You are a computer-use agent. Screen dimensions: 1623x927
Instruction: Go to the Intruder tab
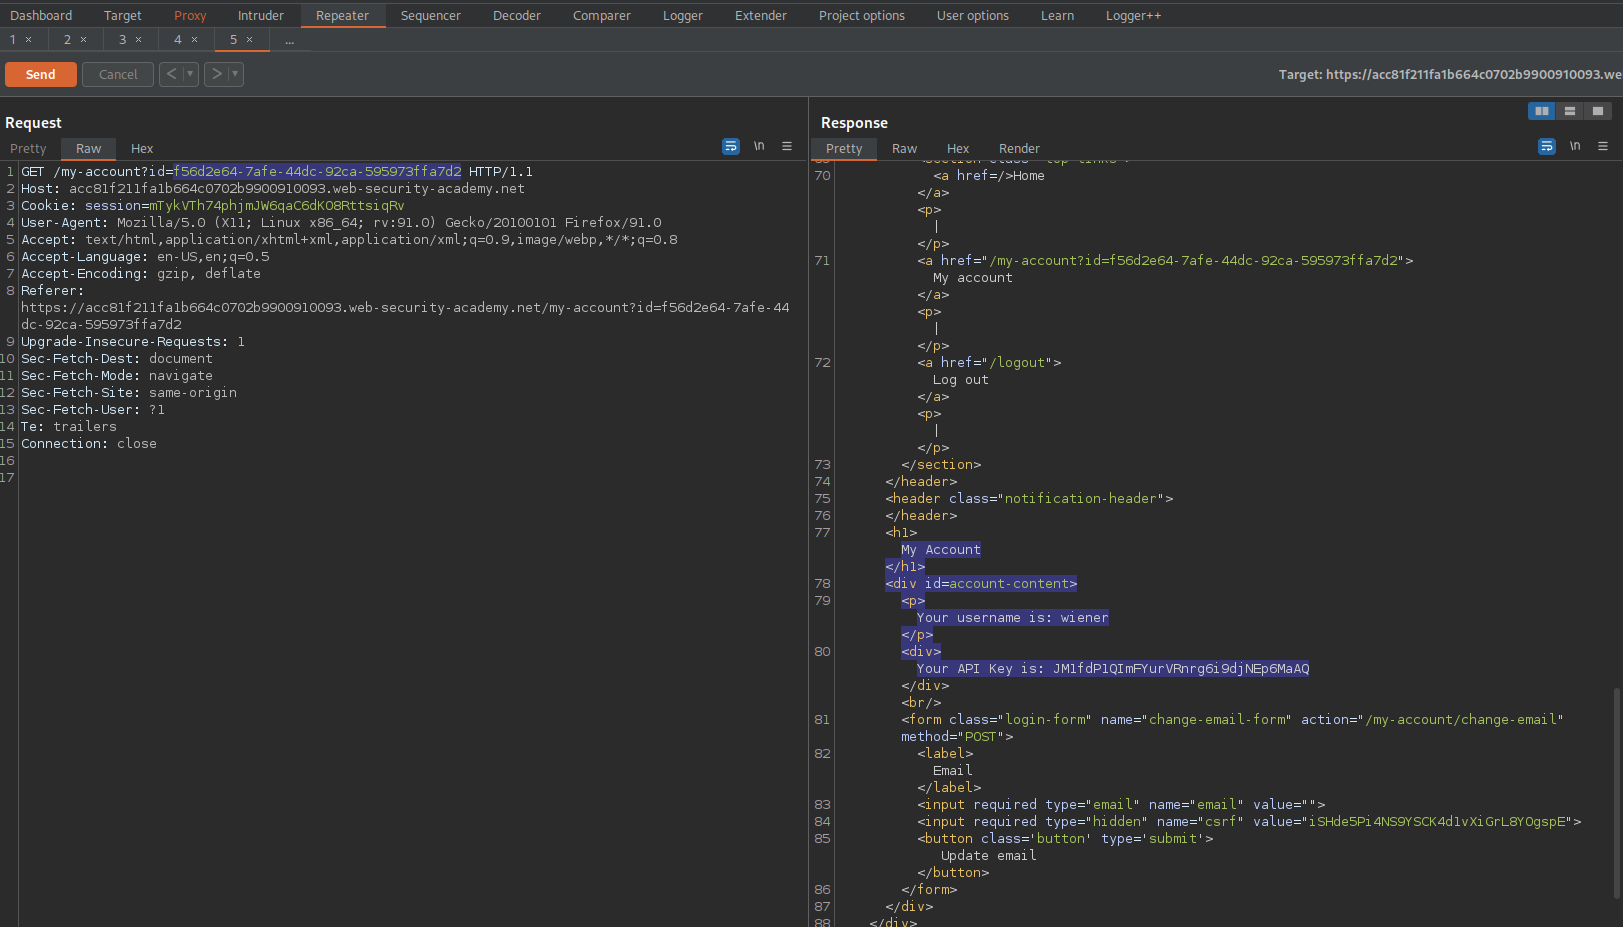(x=261, y=15)
